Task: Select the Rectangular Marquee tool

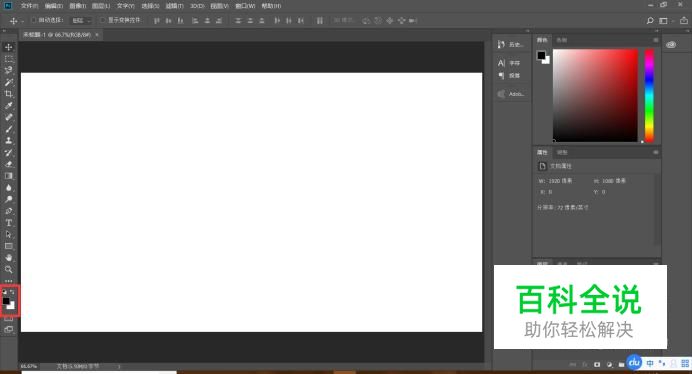Action: point(8,59)
